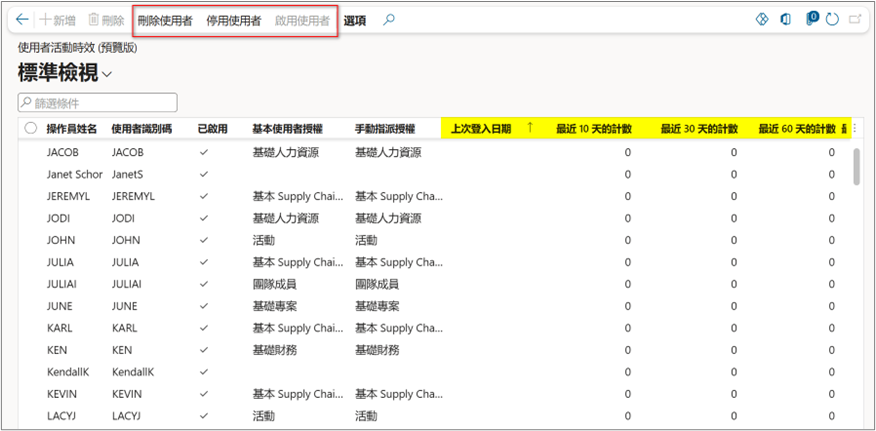Screen dimensions: 876x431
Task: Select the 停用使用者 action
Action: [x=234, y=20]
